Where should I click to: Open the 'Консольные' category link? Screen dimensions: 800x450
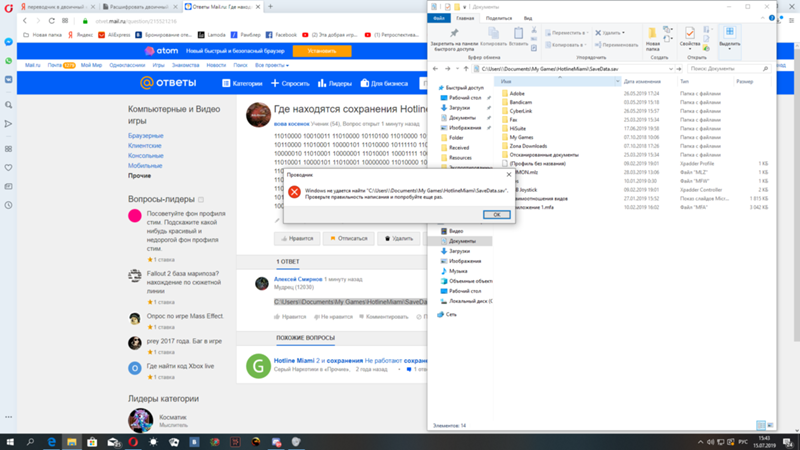click(x=145, y=156)
